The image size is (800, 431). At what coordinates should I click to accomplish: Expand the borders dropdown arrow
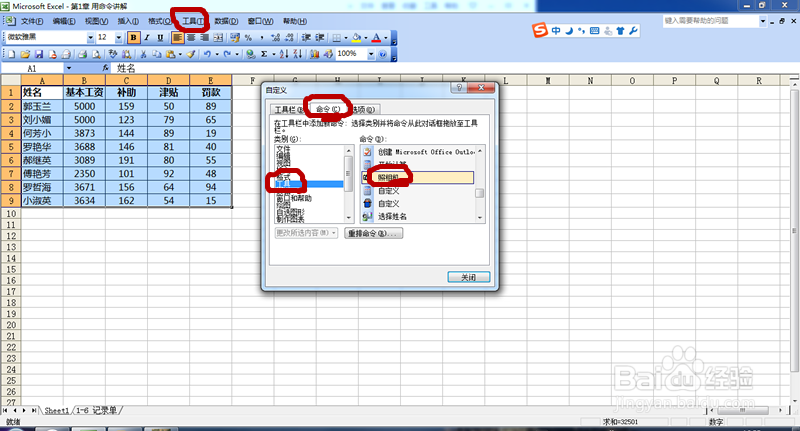point(346,37)
